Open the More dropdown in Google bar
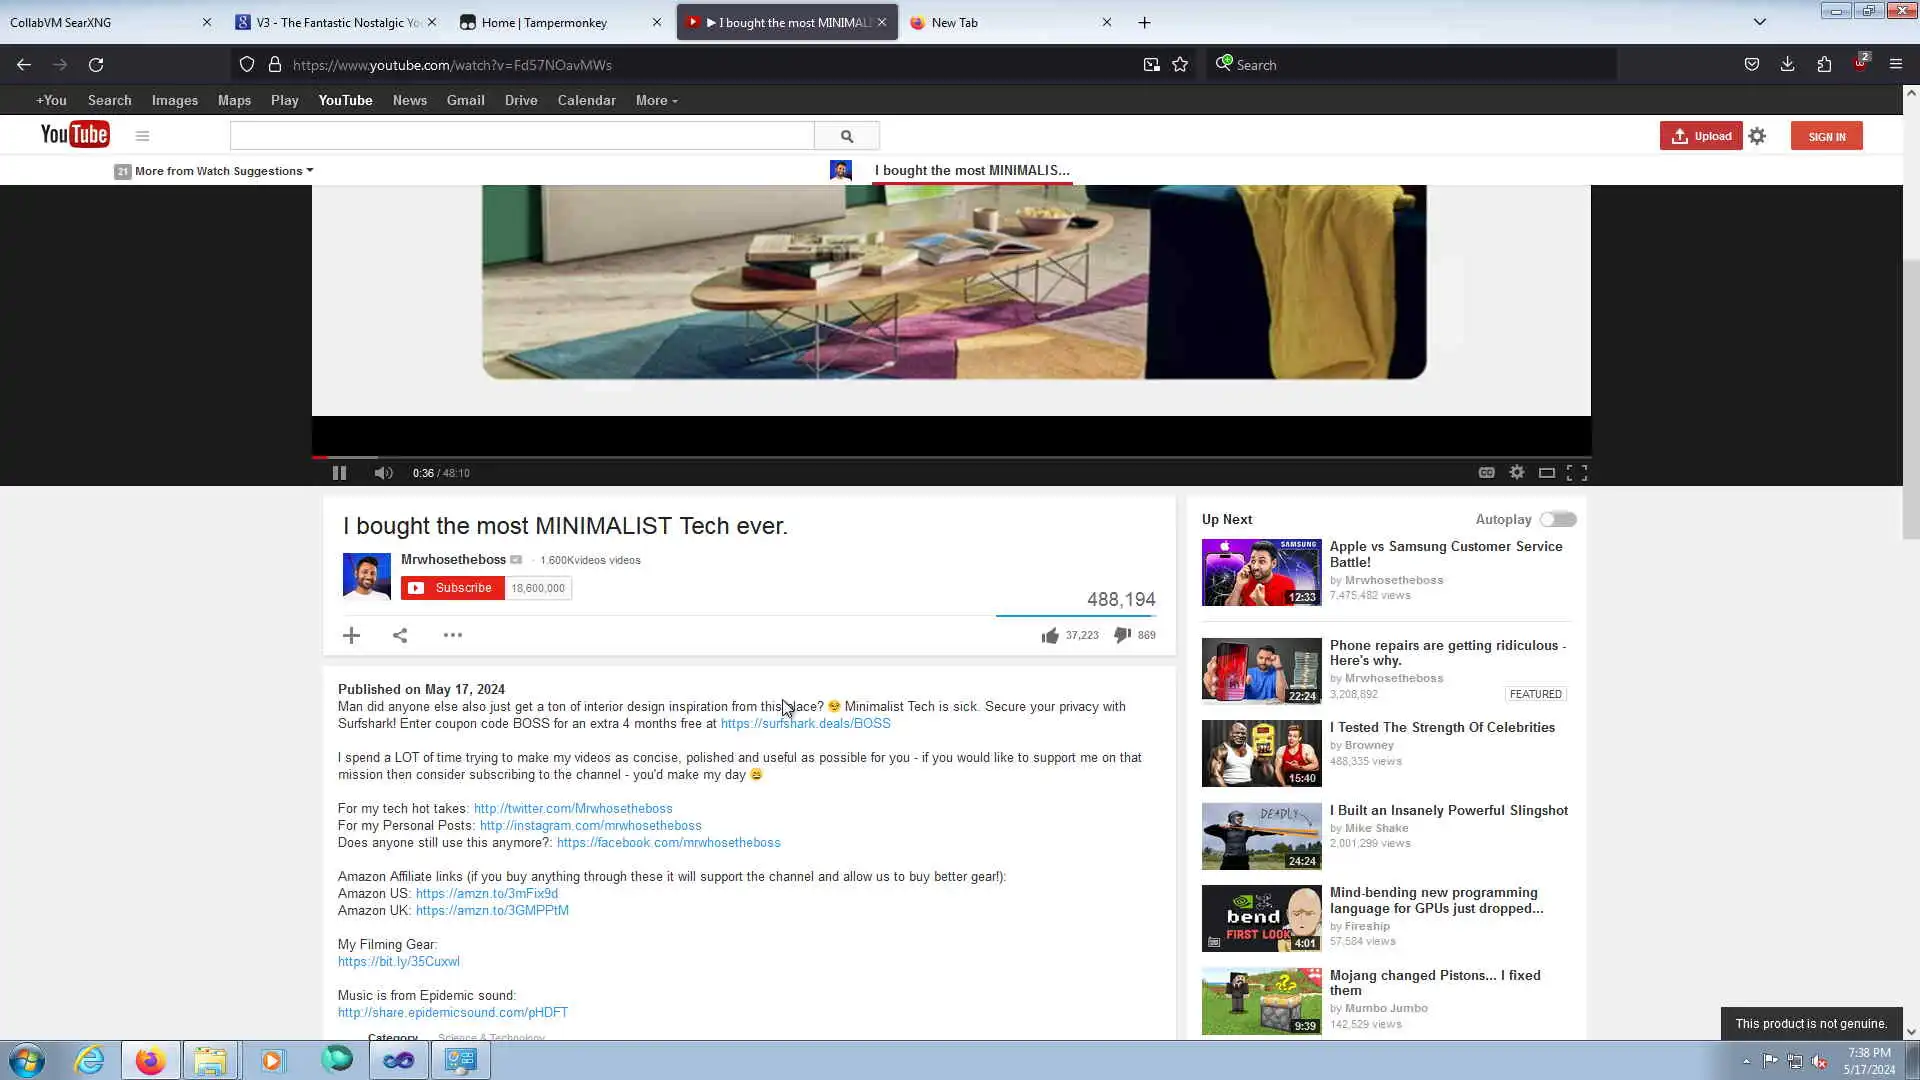 click(x=656, y=100)
